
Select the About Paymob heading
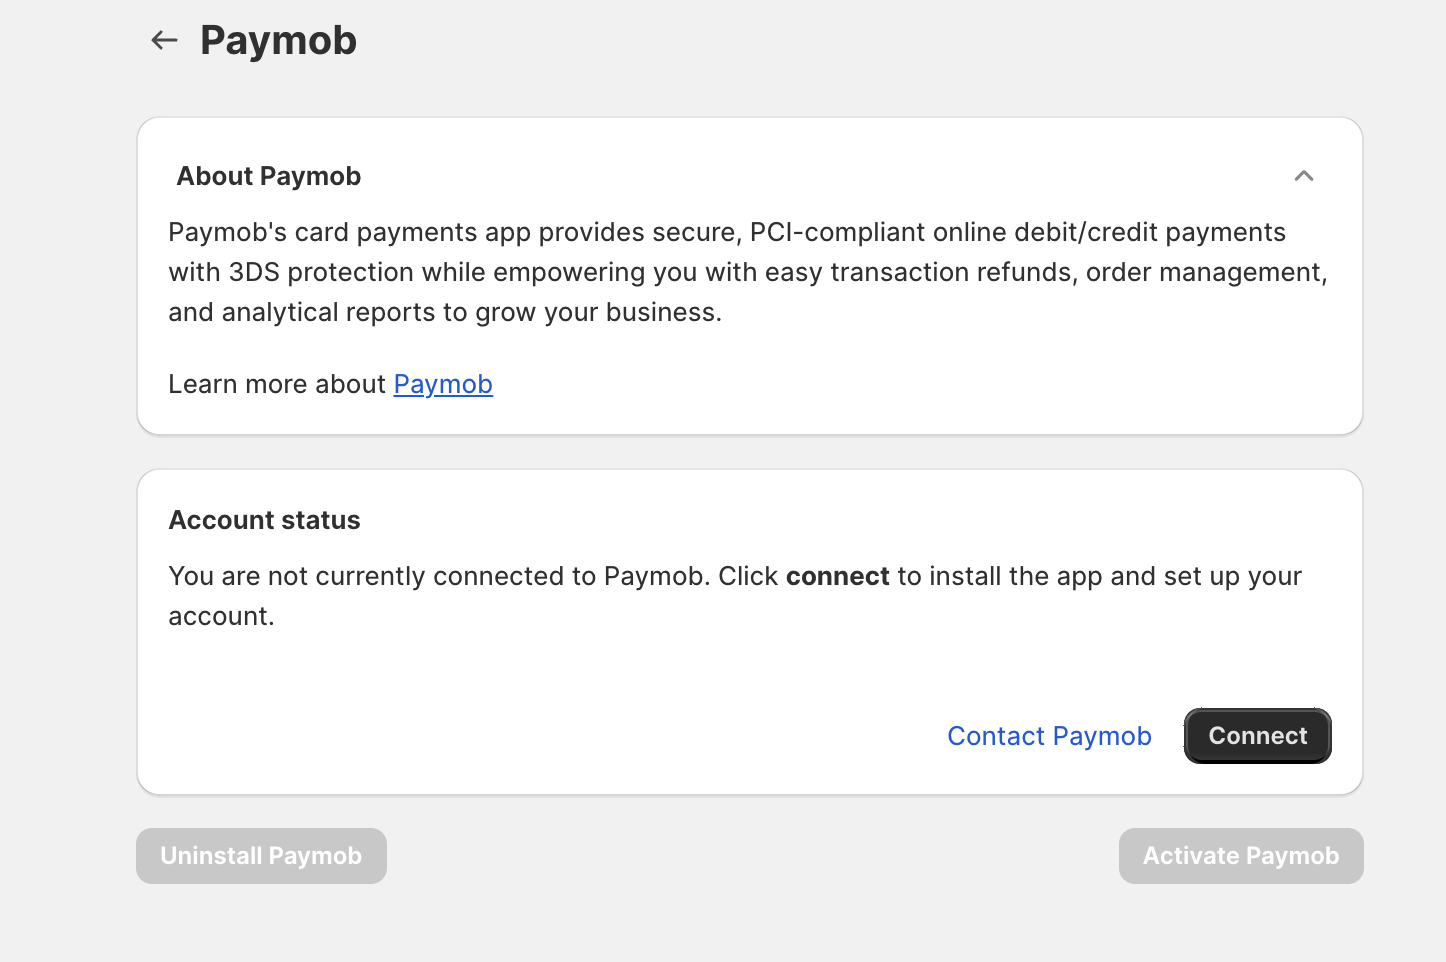(x=269, y=176)
